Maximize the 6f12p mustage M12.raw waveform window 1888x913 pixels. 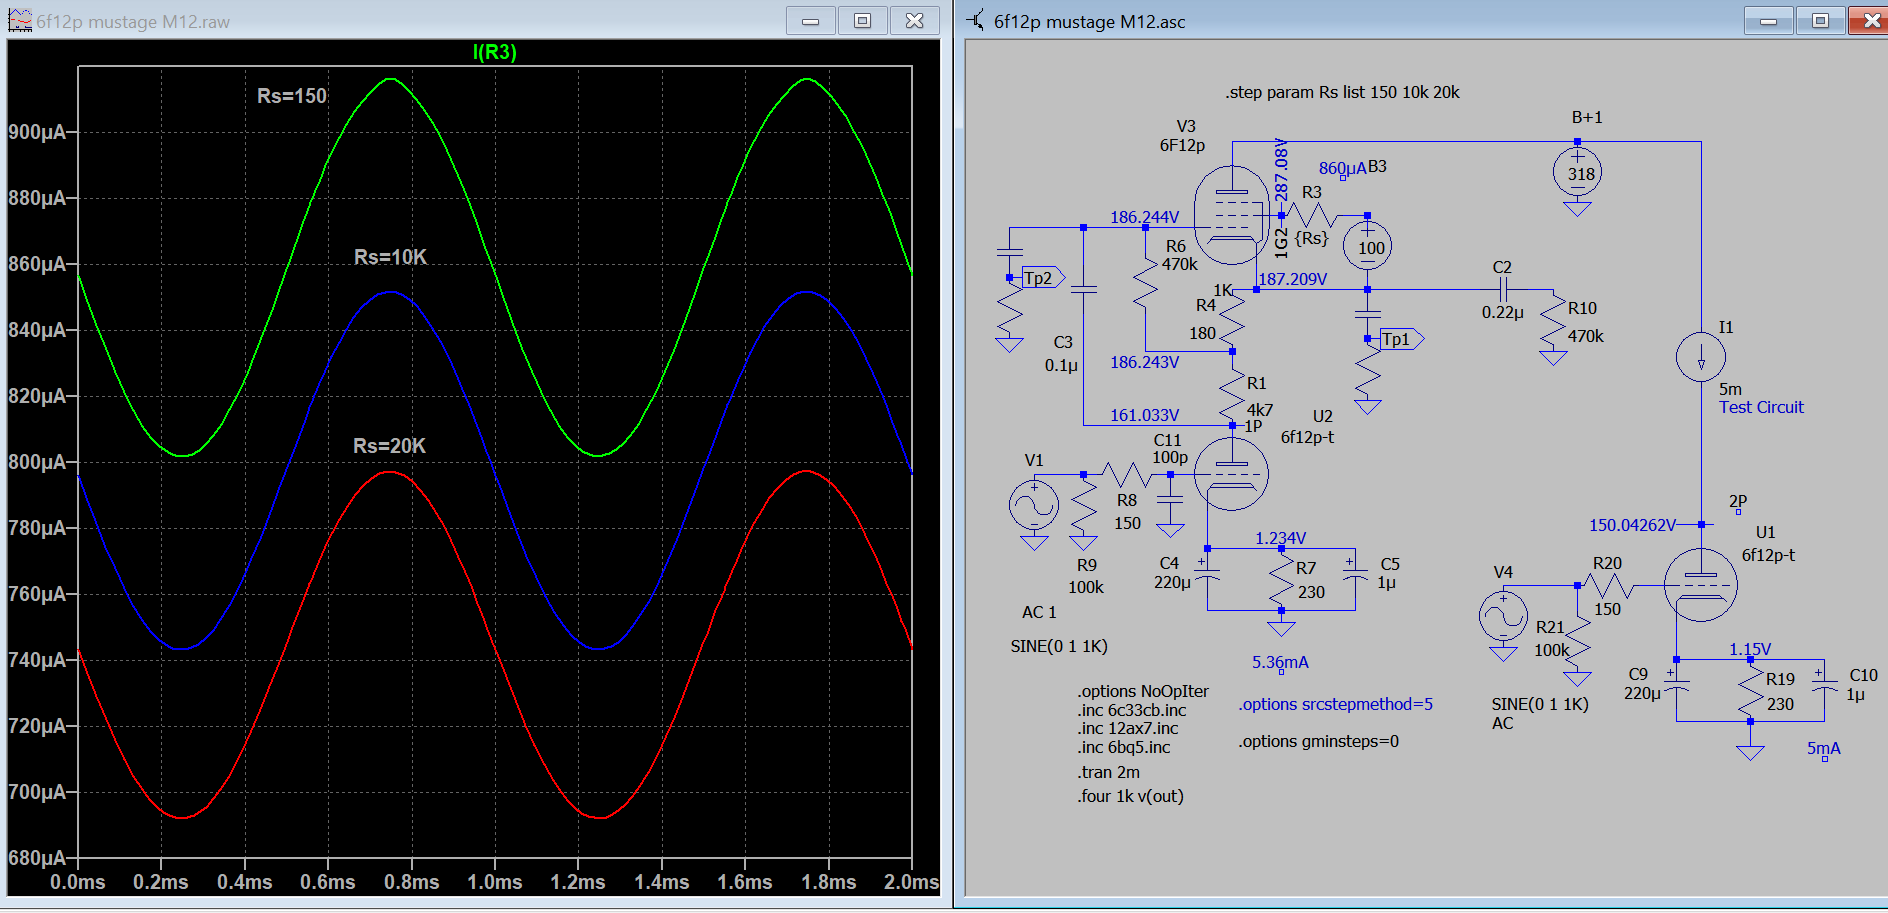click(863, 20)
